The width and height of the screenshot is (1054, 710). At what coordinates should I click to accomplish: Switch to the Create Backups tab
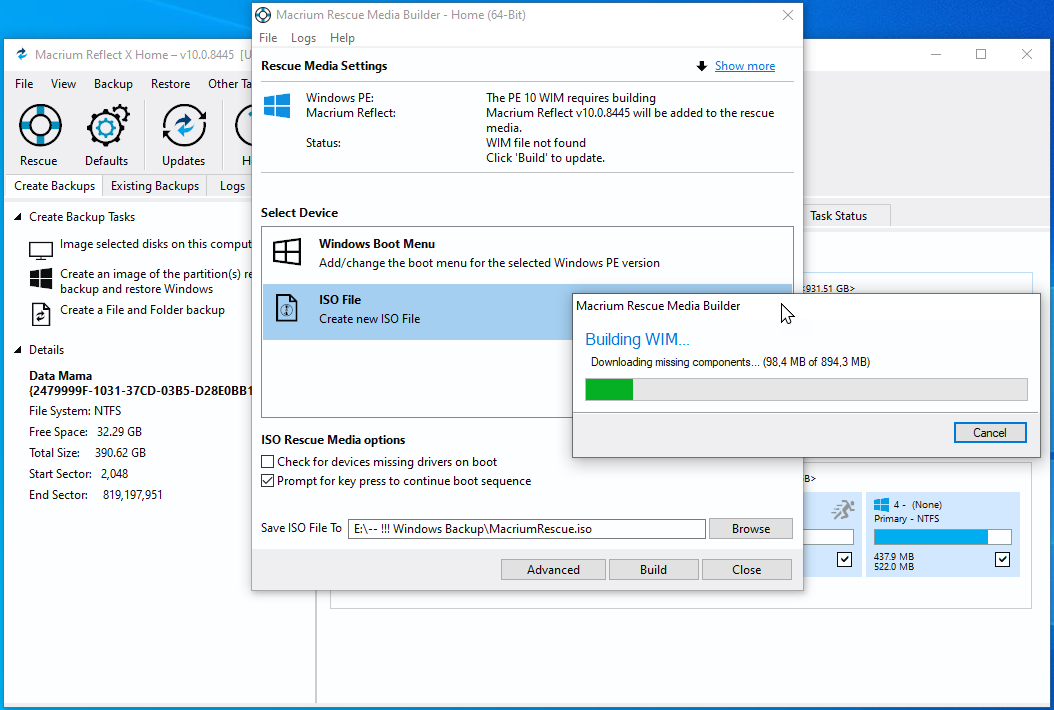pyautogui.click(x=54, y=186)
